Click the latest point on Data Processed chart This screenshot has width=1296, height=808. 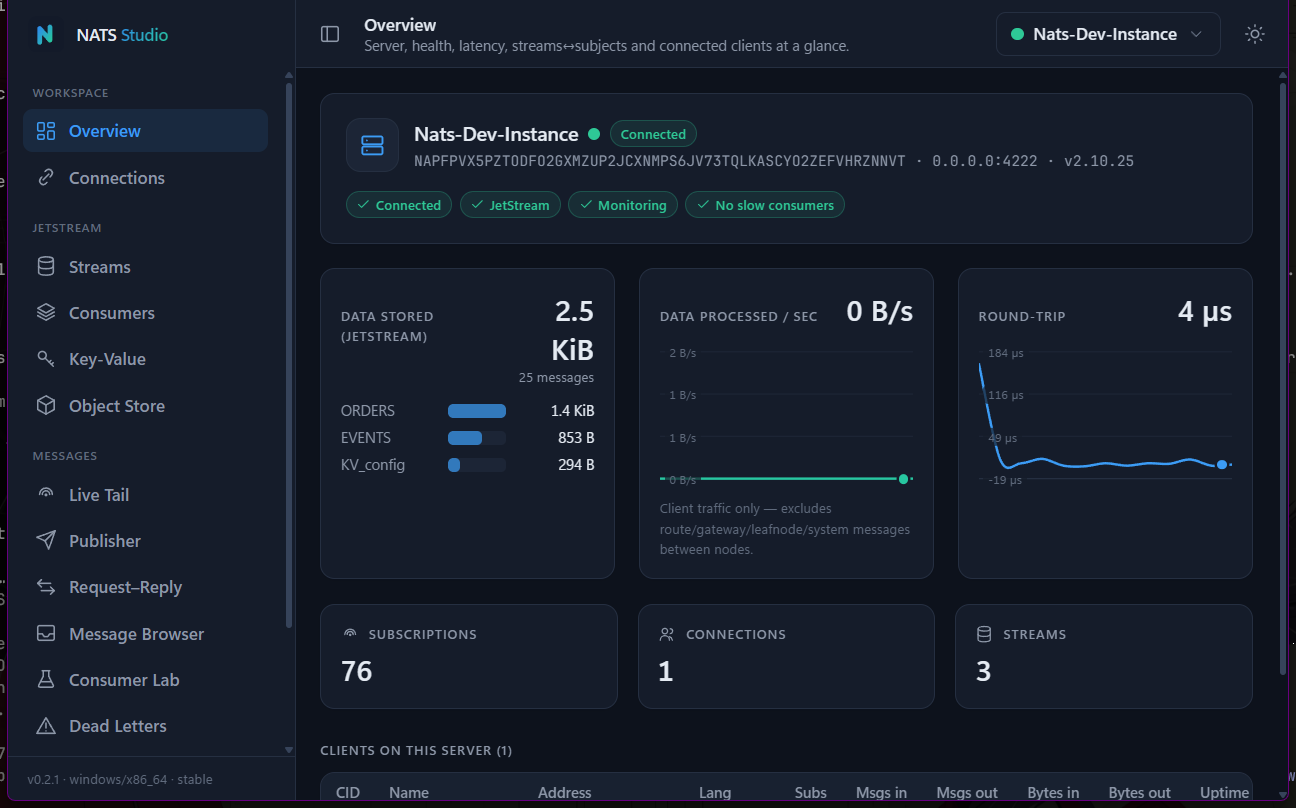pos(903,479)
